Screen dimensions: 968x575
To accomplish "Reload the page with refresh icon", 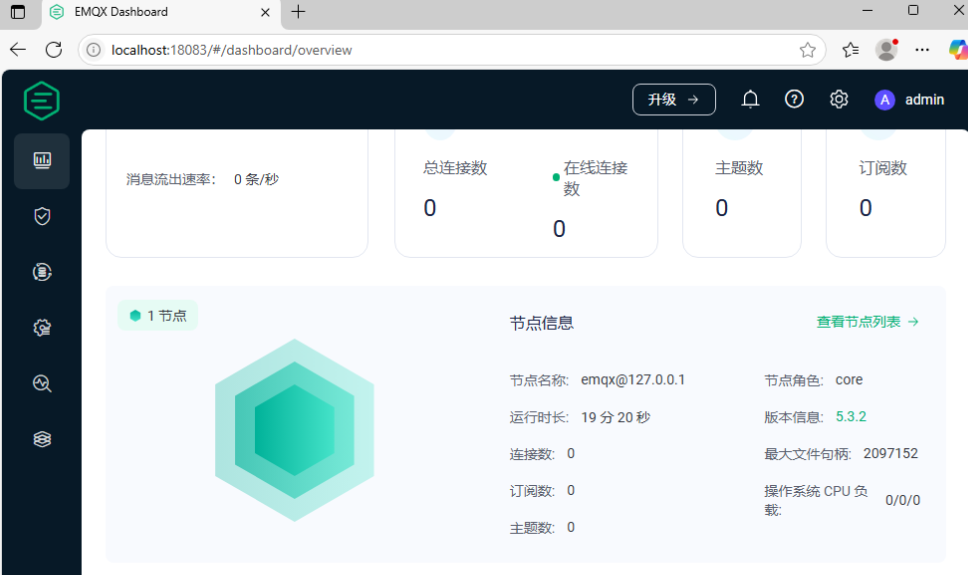I will point(54,50).
